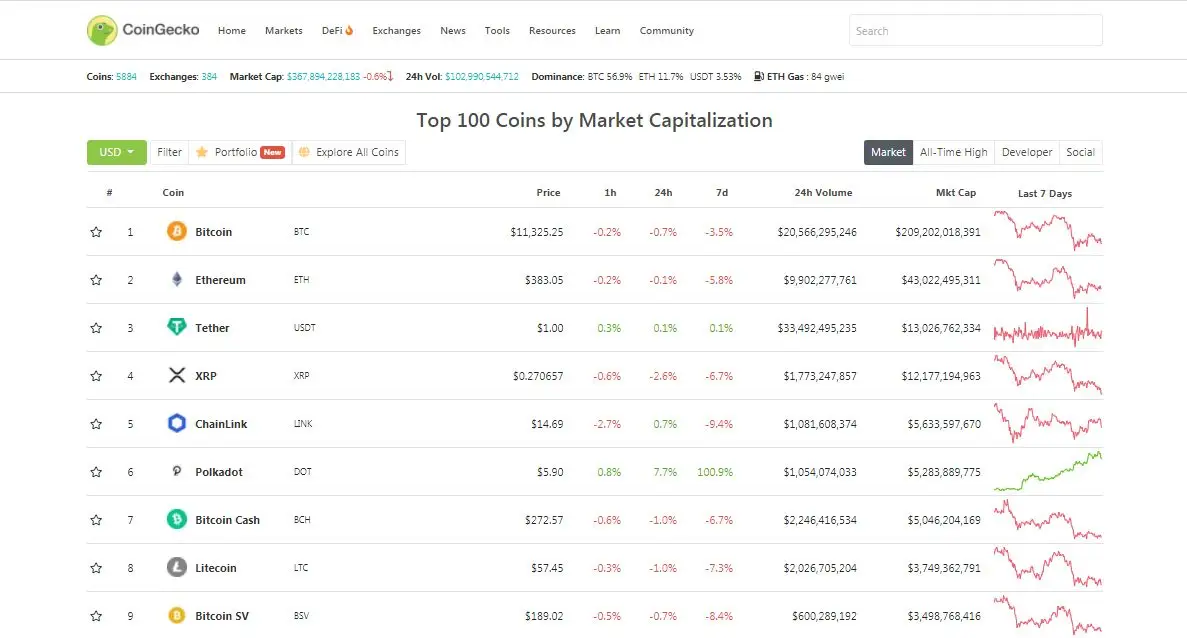Viewport: 1187px width, 638px height.
Task: Click the Litecoin coin icon
Action: tap(177, 568)
